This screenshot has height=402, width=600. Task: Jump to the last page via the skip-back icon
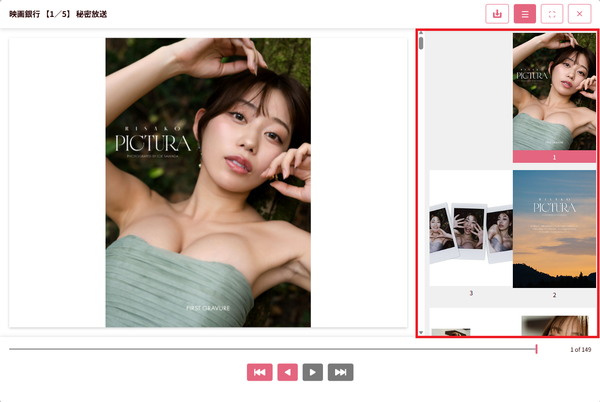coord(259,372)
